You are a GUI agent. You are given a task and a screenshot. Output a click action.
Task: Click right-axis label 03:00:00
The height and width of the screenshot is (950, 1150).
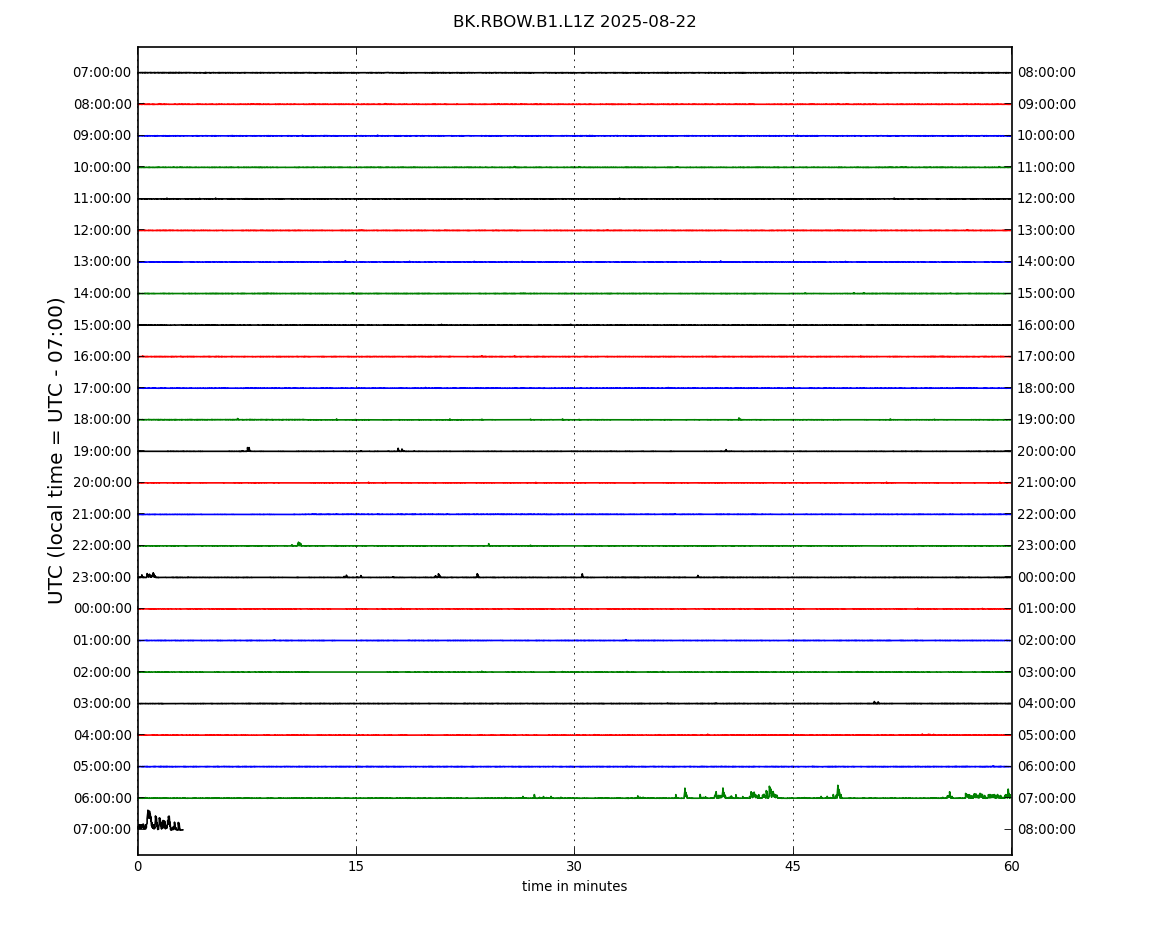coord(1047,672)
